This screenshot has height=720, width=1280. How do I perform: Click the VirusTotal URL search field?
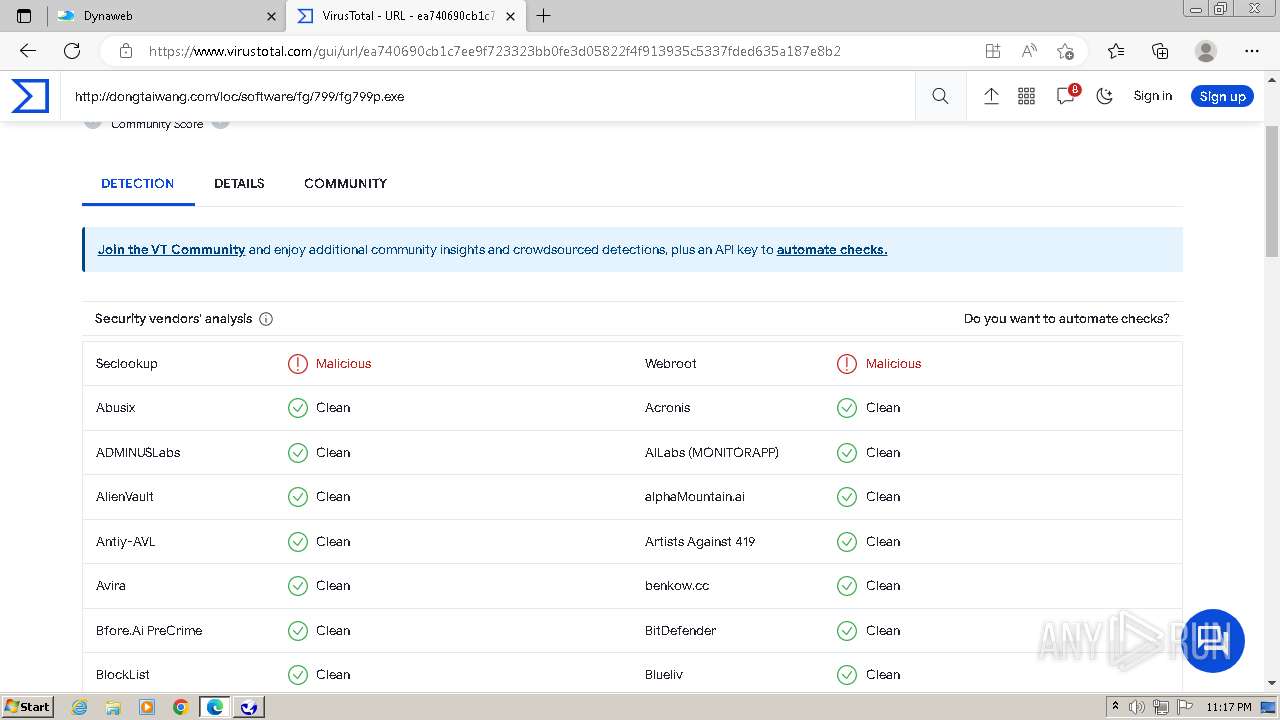(x=490, y=97)
